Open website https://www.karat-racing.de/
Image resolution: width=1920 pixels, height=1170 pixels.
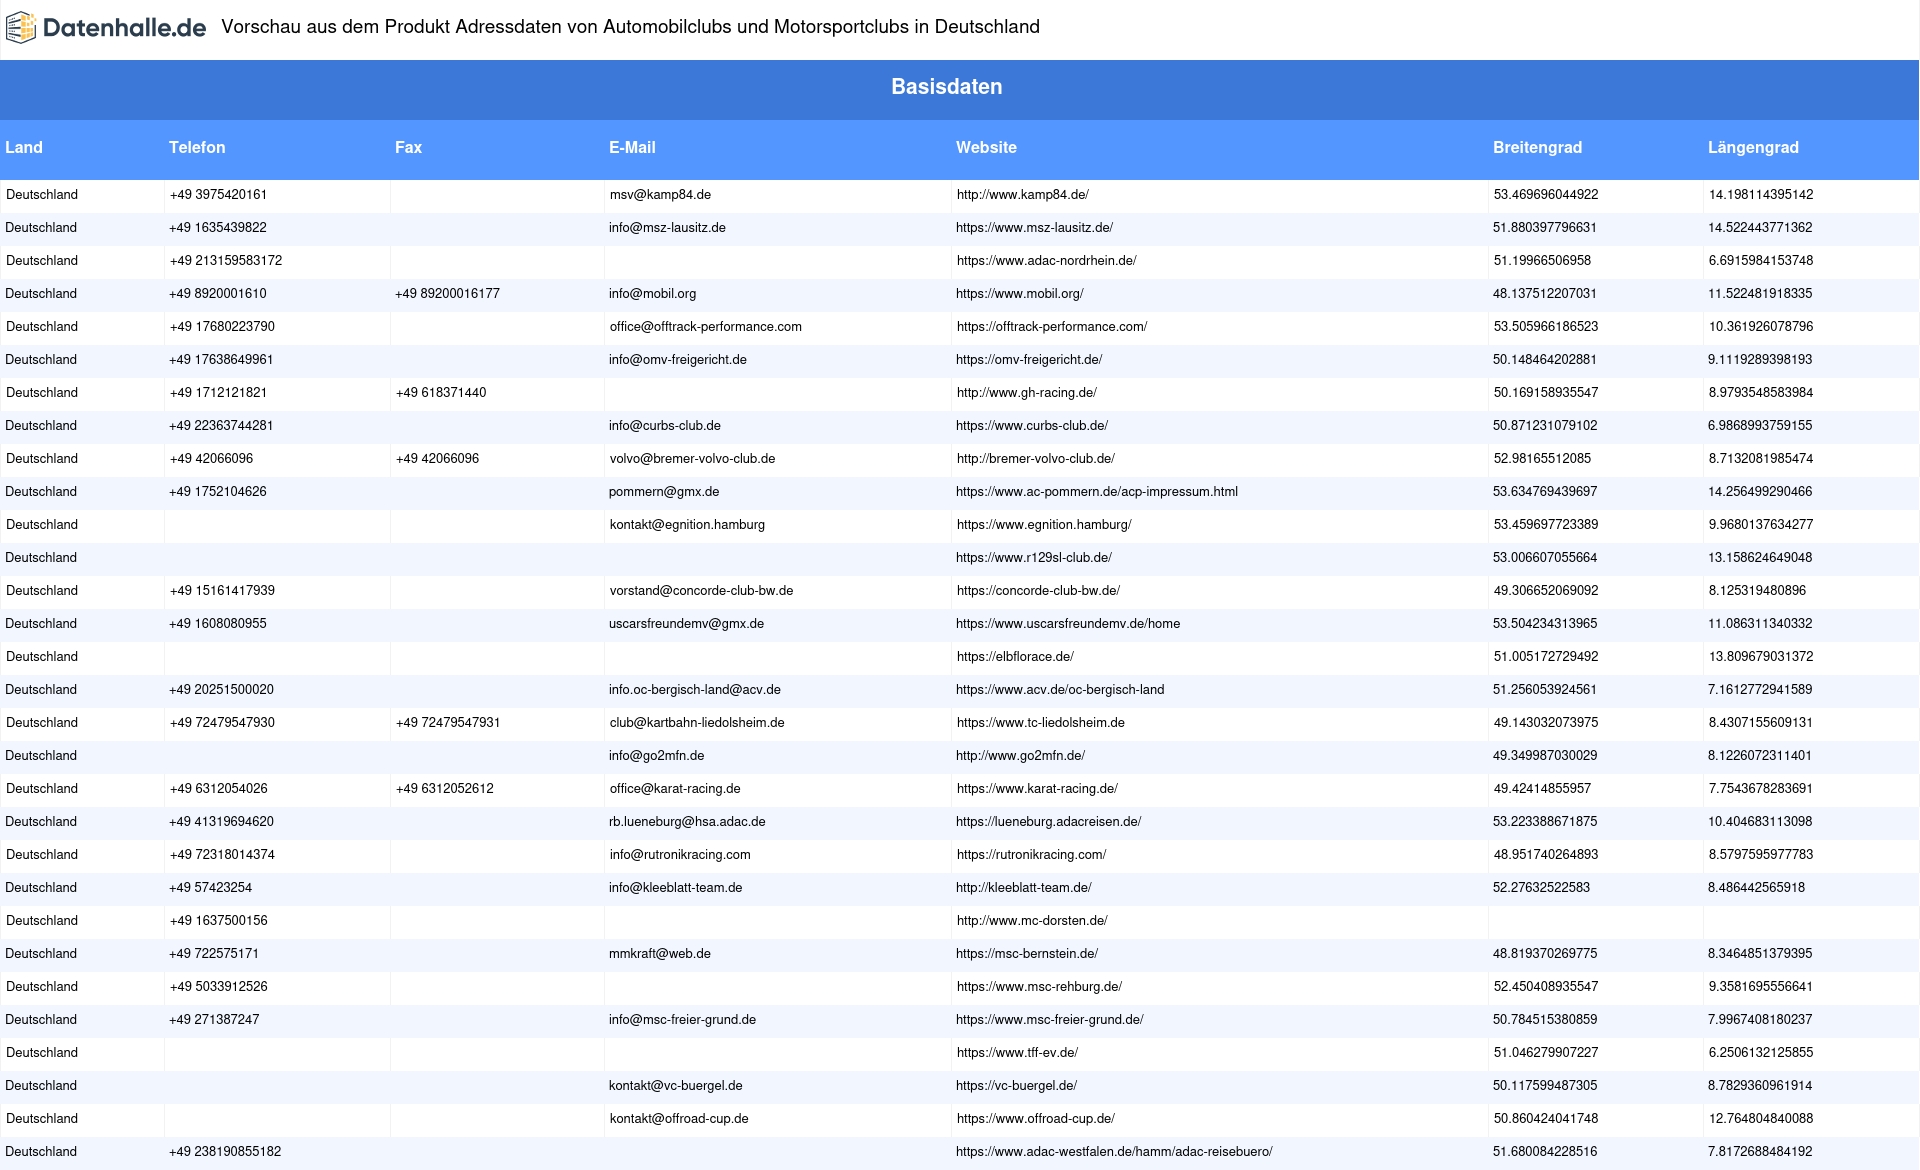click(x=1037, y=789)
